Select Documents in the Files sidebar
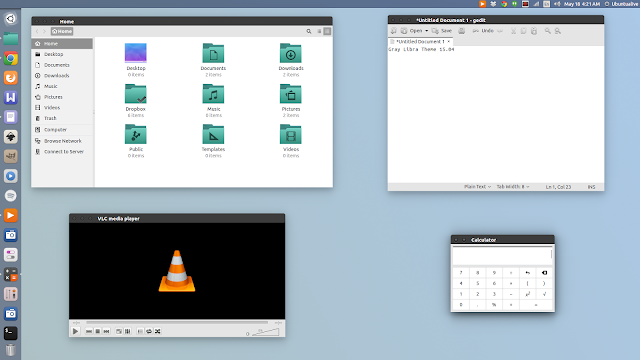This screenshot has width=640, height=360. (x=62, y=65)
